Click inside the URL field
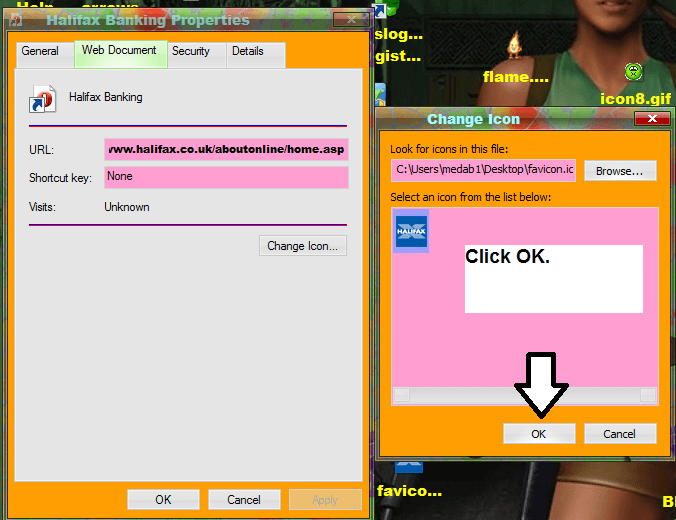The height and width of the screenshot is (520, 676). (x=226, y=149)
